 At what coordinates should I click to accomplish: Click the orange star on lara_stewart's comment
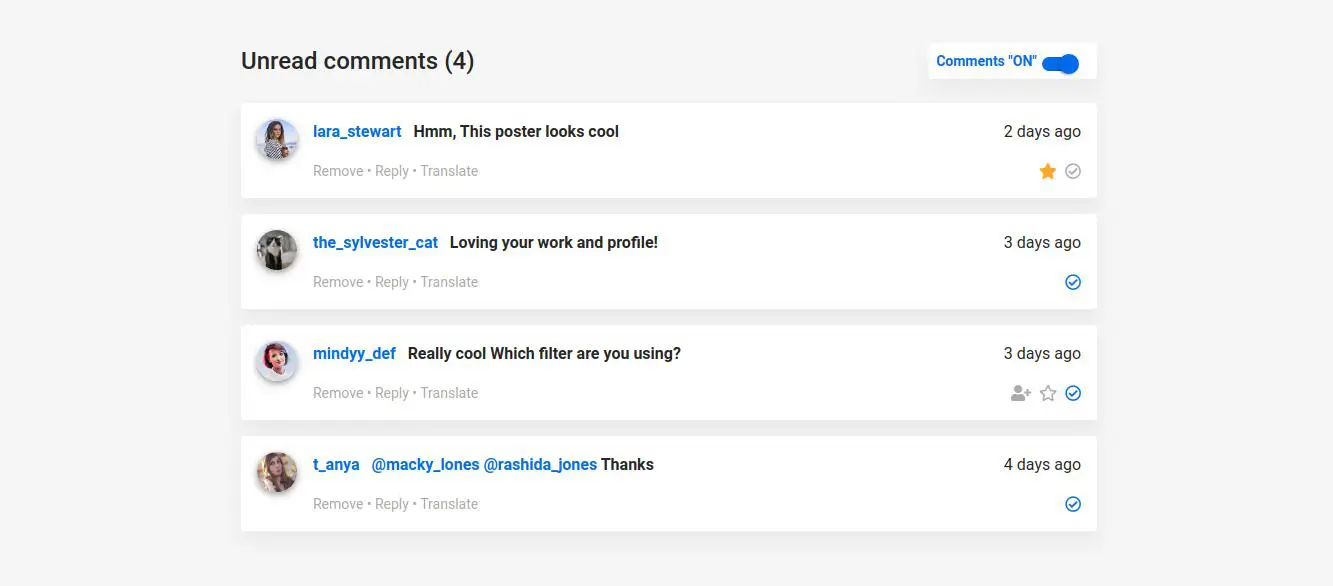coord(1048,172)
